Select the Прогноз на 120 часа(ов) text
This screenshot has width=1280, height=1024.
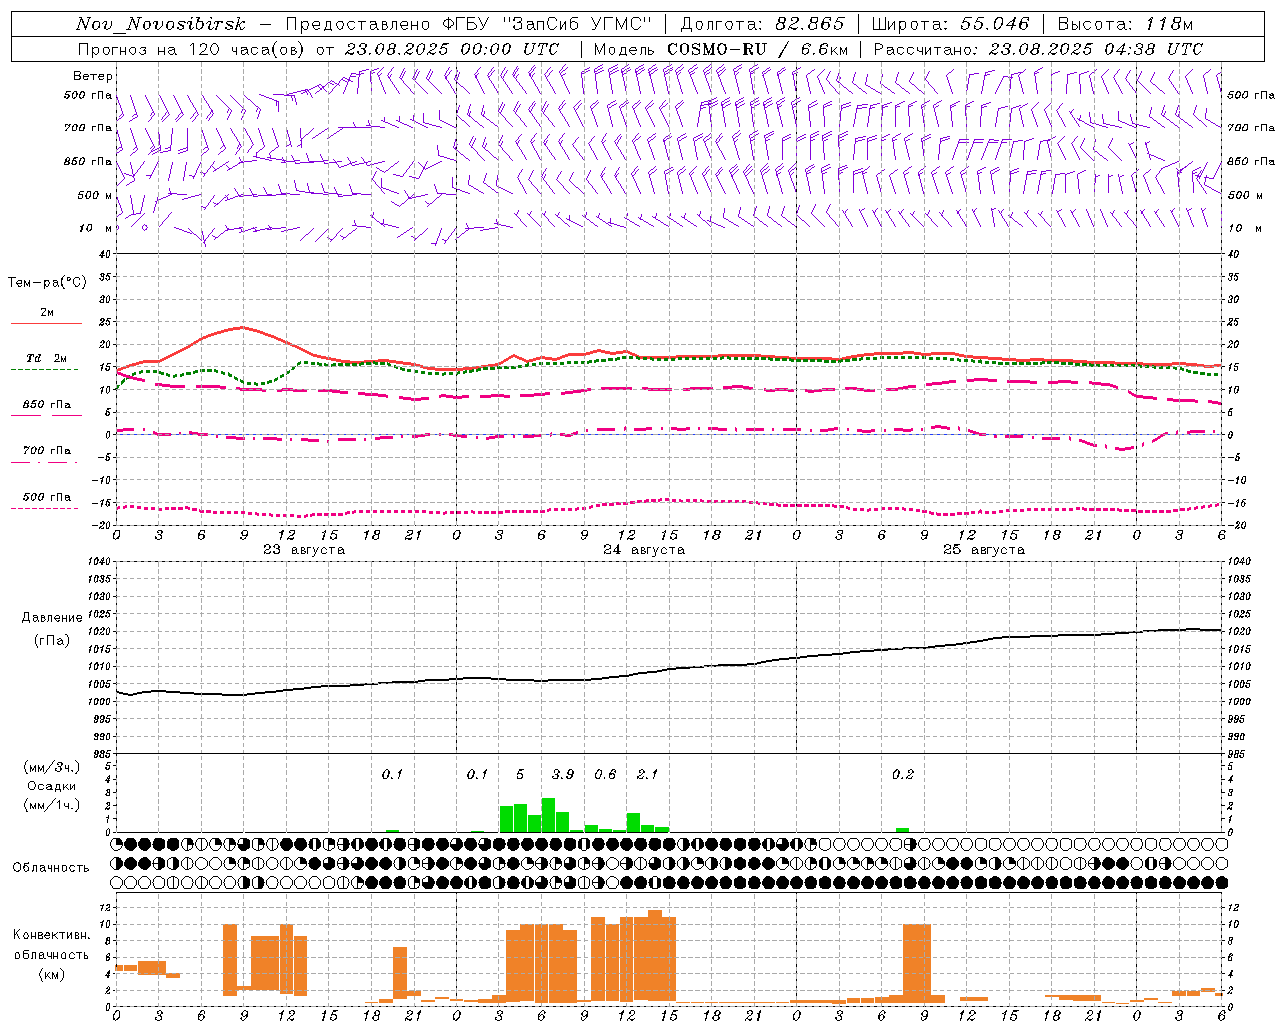point(191,49)
